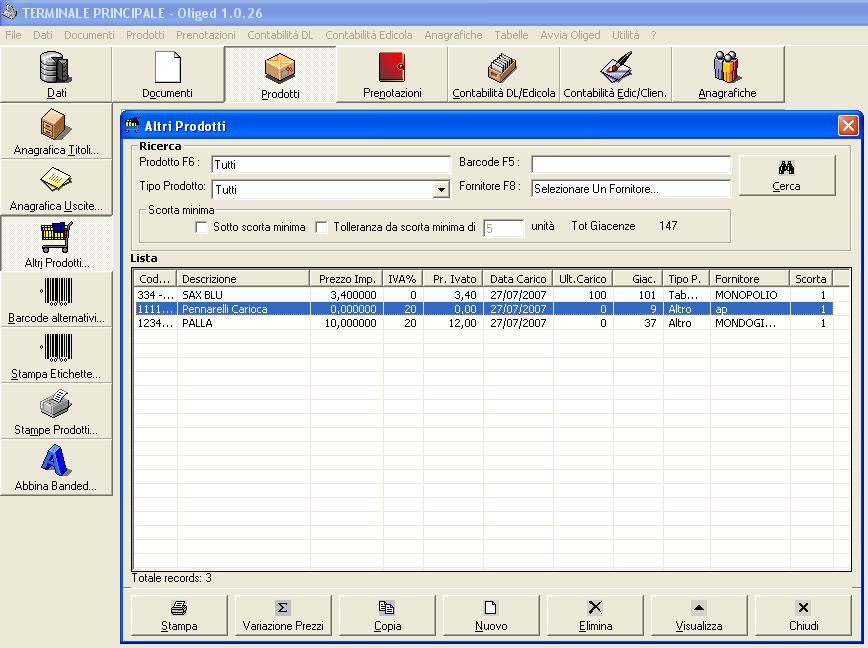The image size is (868, 648).
Task: Open the Prodotti menu
Action: pos(145,35)
